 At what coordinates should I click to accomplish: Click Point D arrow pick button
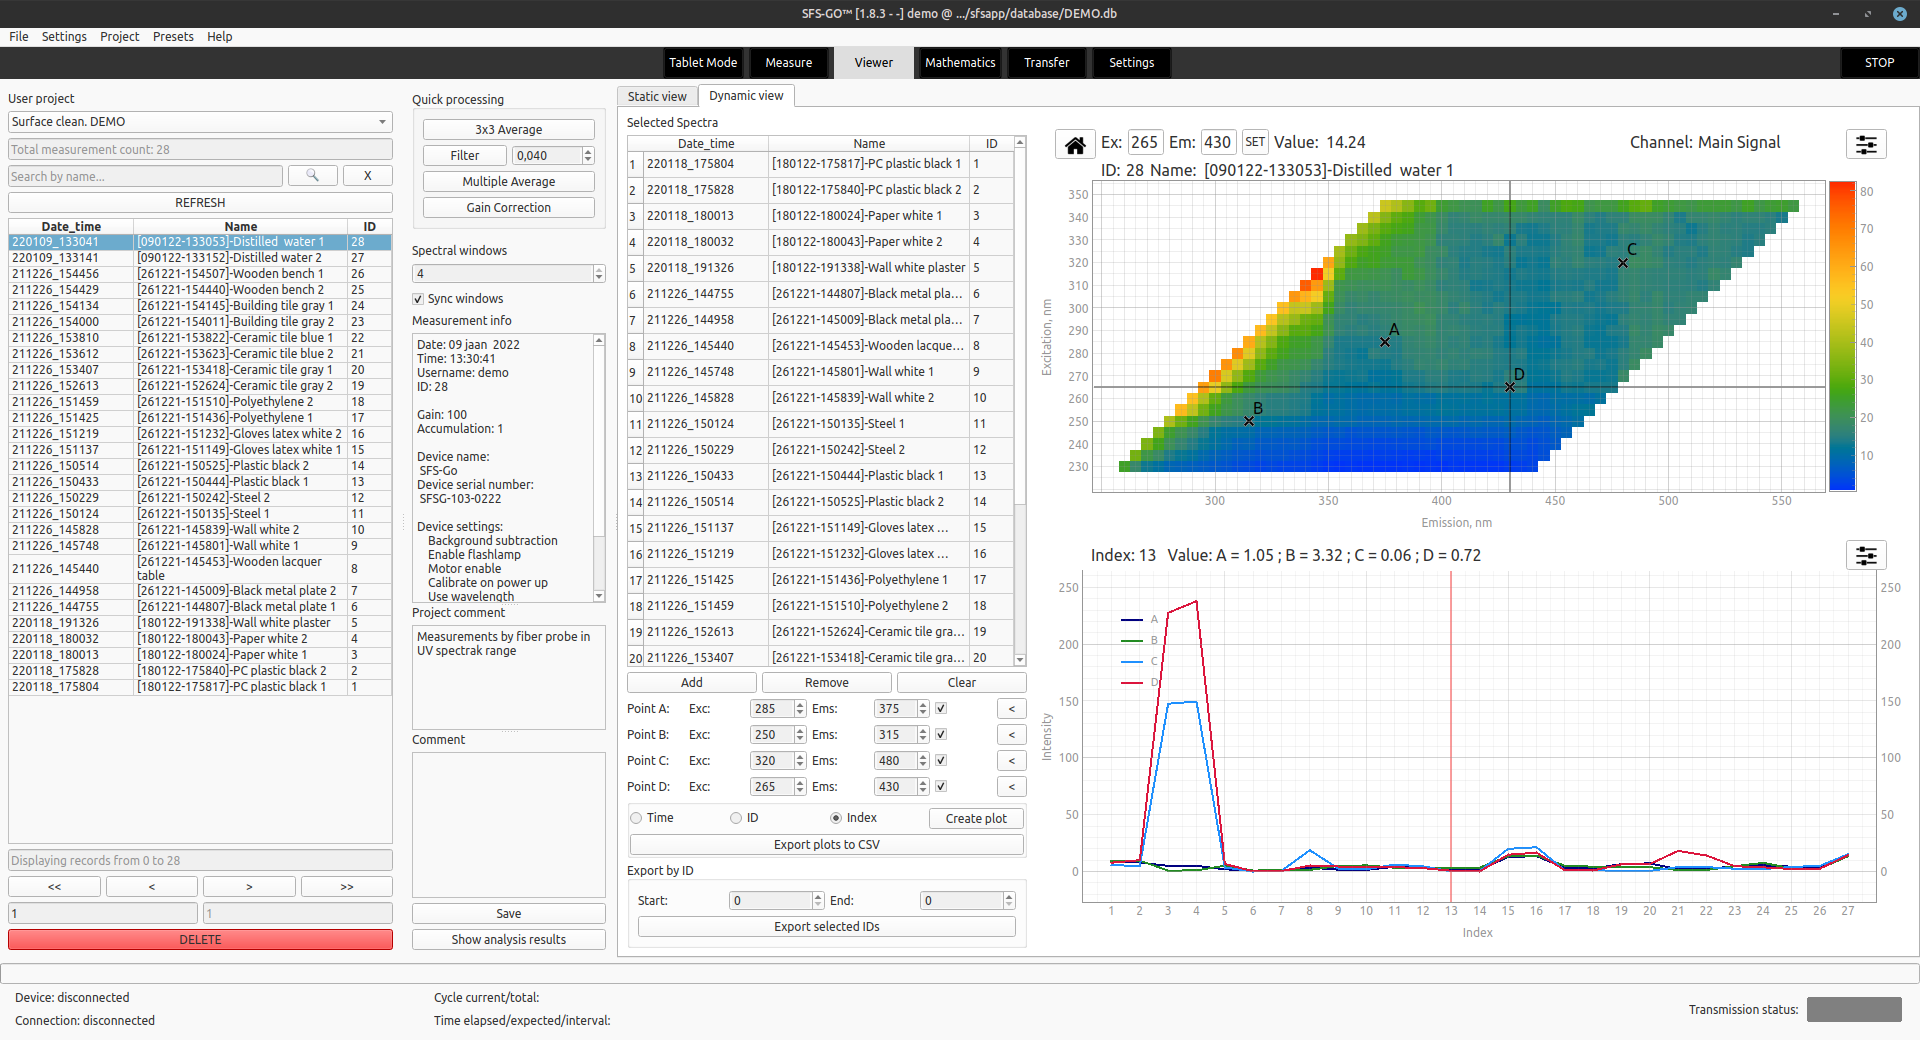click(1011, 787)
